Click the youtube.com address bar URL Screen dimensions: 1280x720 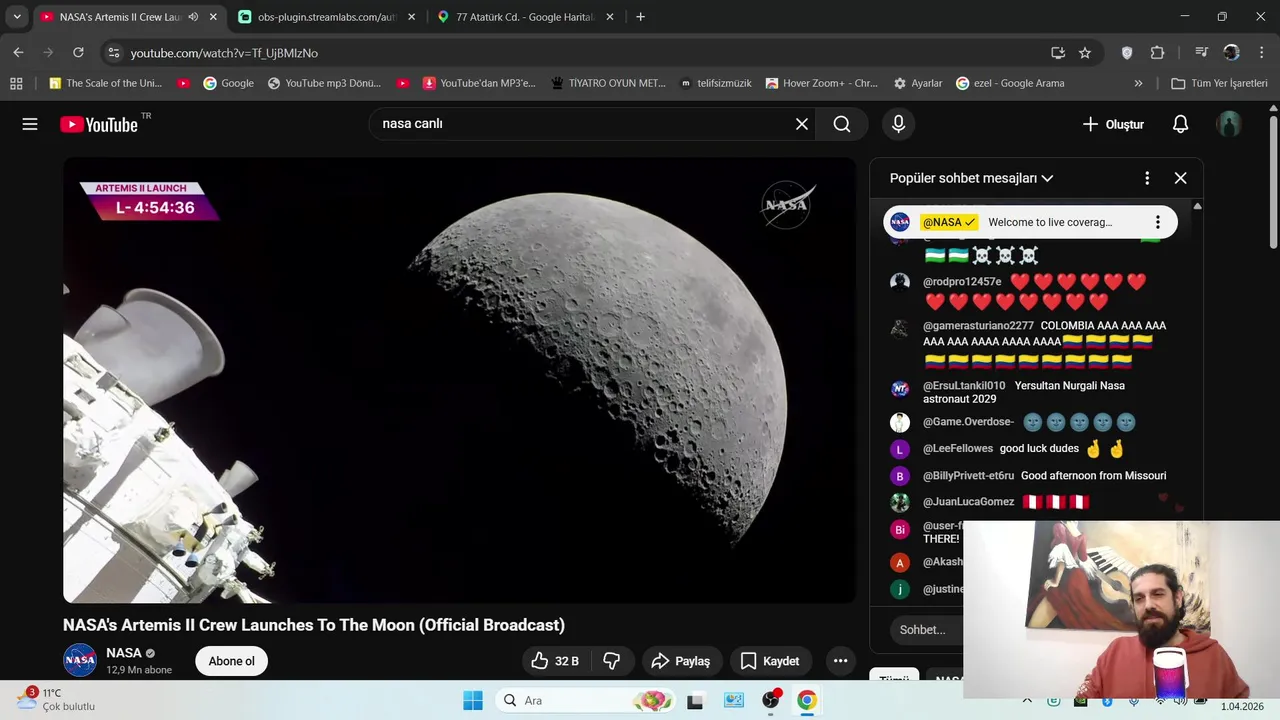pos(224,53)
